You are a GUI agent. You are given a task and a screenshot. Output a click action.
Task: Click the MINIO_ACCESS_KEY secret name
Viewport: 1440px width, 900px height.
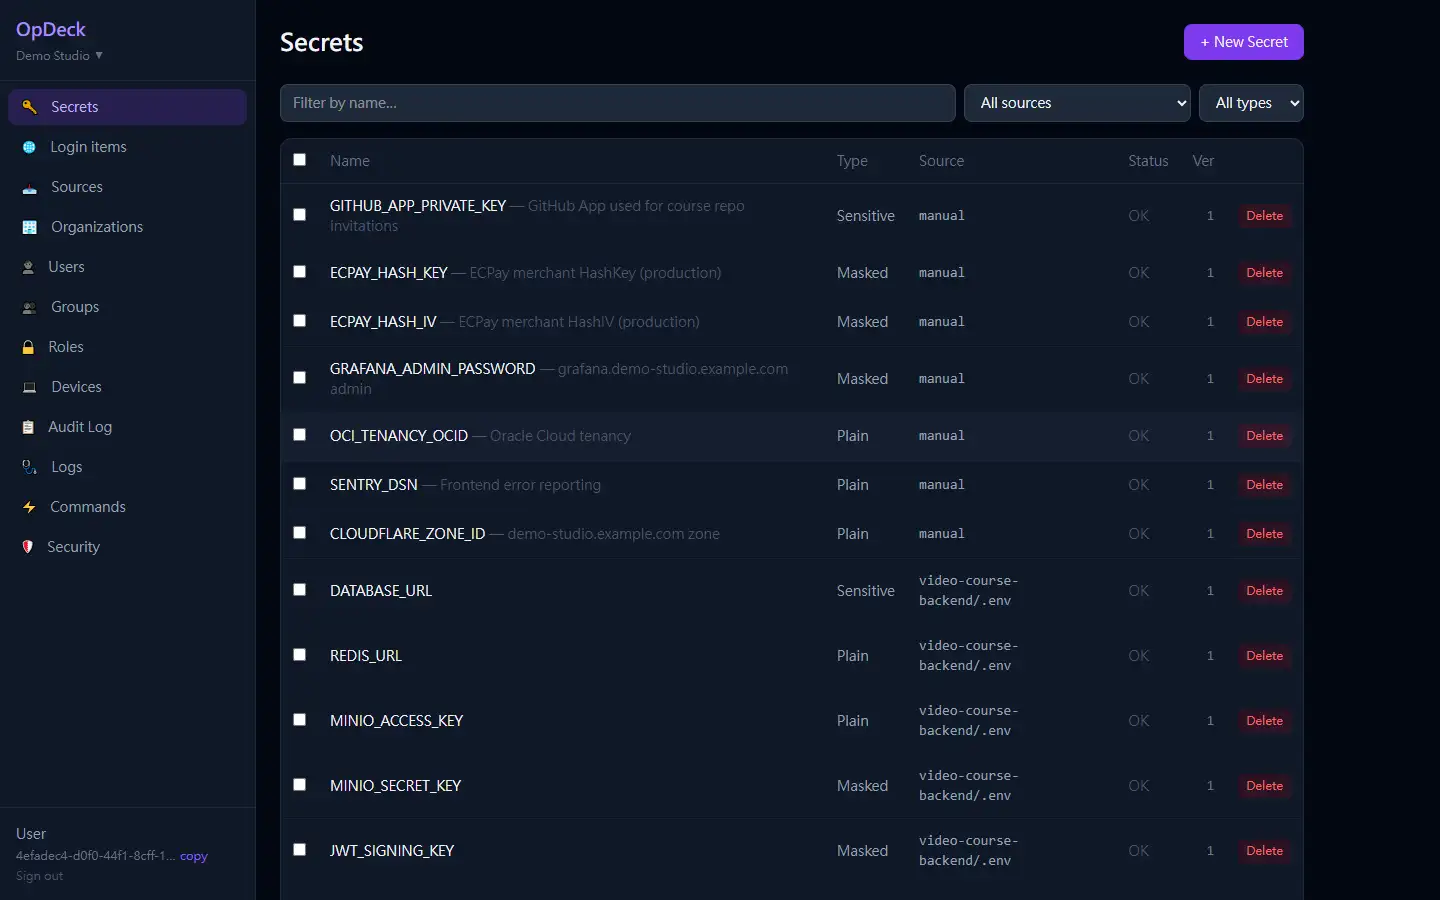click(396, 721)
